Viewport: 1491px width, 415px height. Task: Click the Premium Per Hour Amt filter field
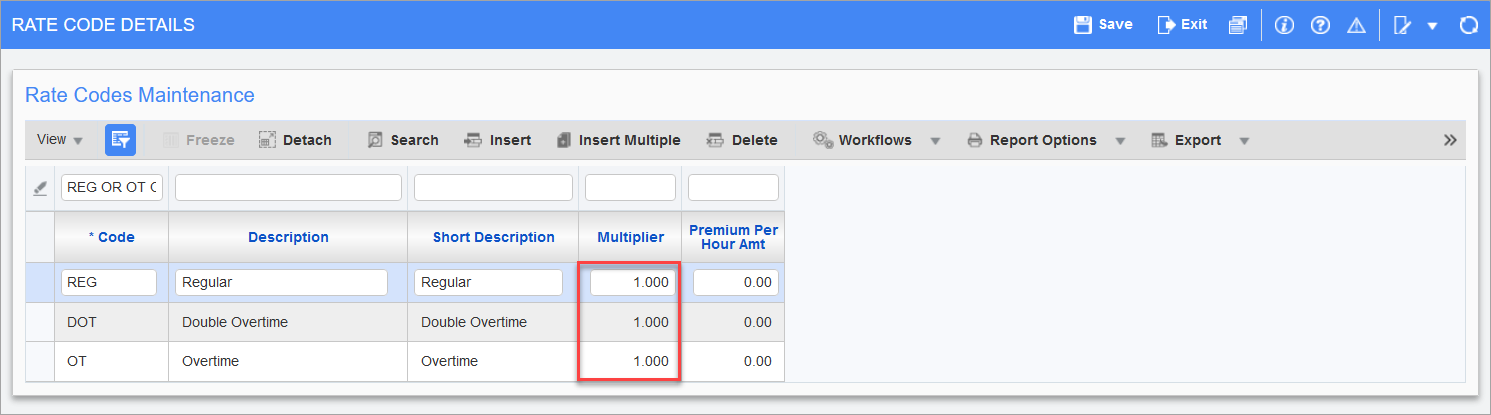733,188
